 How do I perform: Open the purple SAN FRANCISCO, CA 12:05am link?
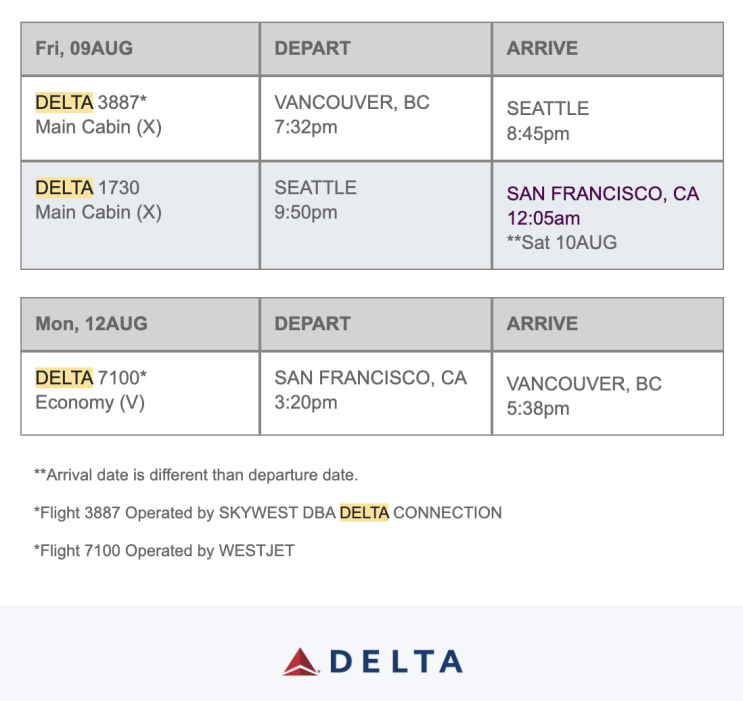602,205
